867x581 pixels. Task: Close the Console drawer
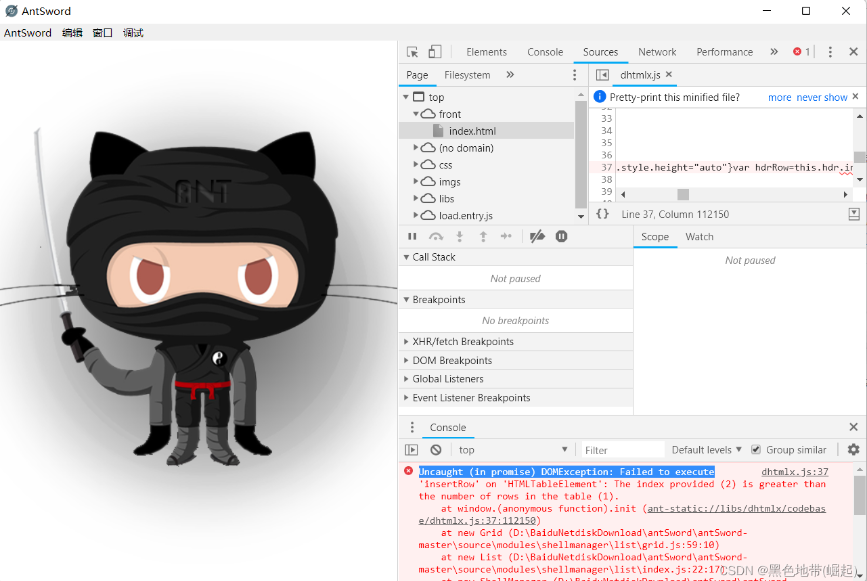click(853, 427)
